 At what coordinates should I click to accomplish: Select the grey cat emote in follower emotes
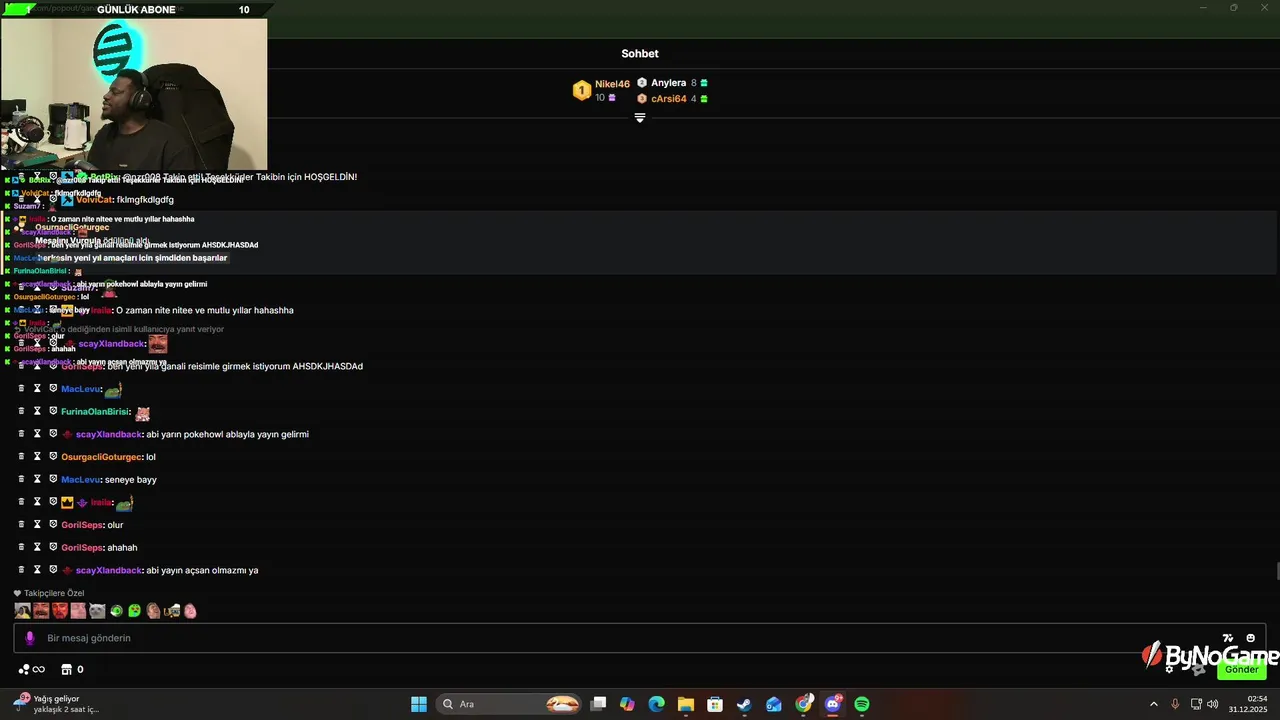tap(97, 610)
